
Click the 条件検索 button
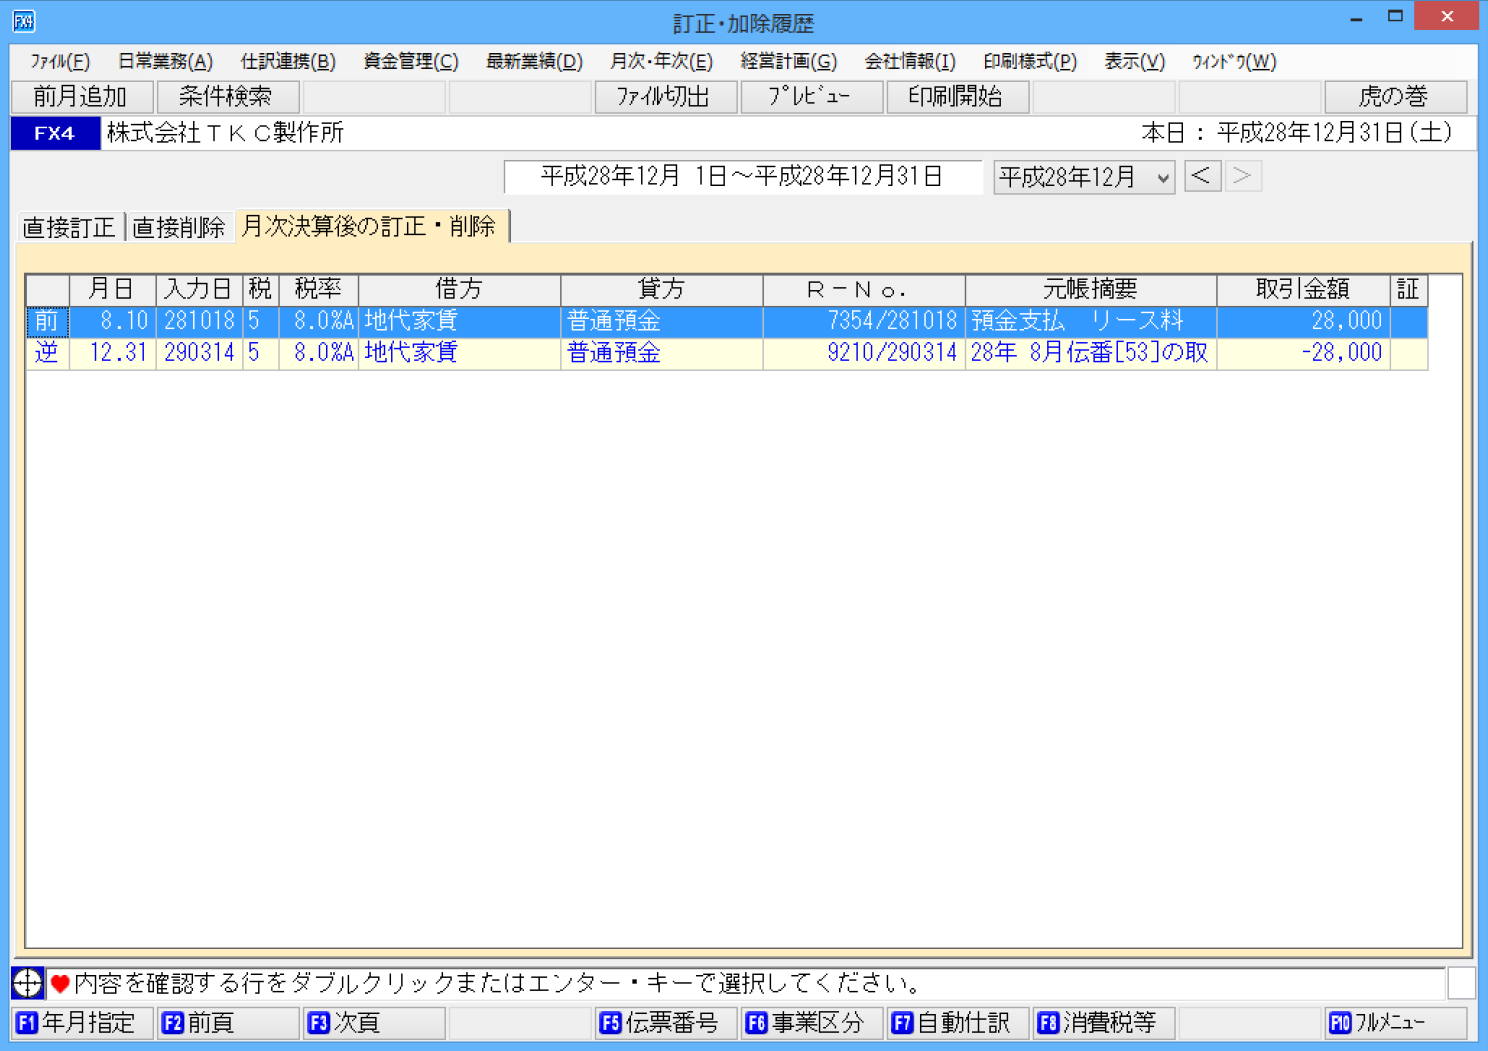click(227, 97)
